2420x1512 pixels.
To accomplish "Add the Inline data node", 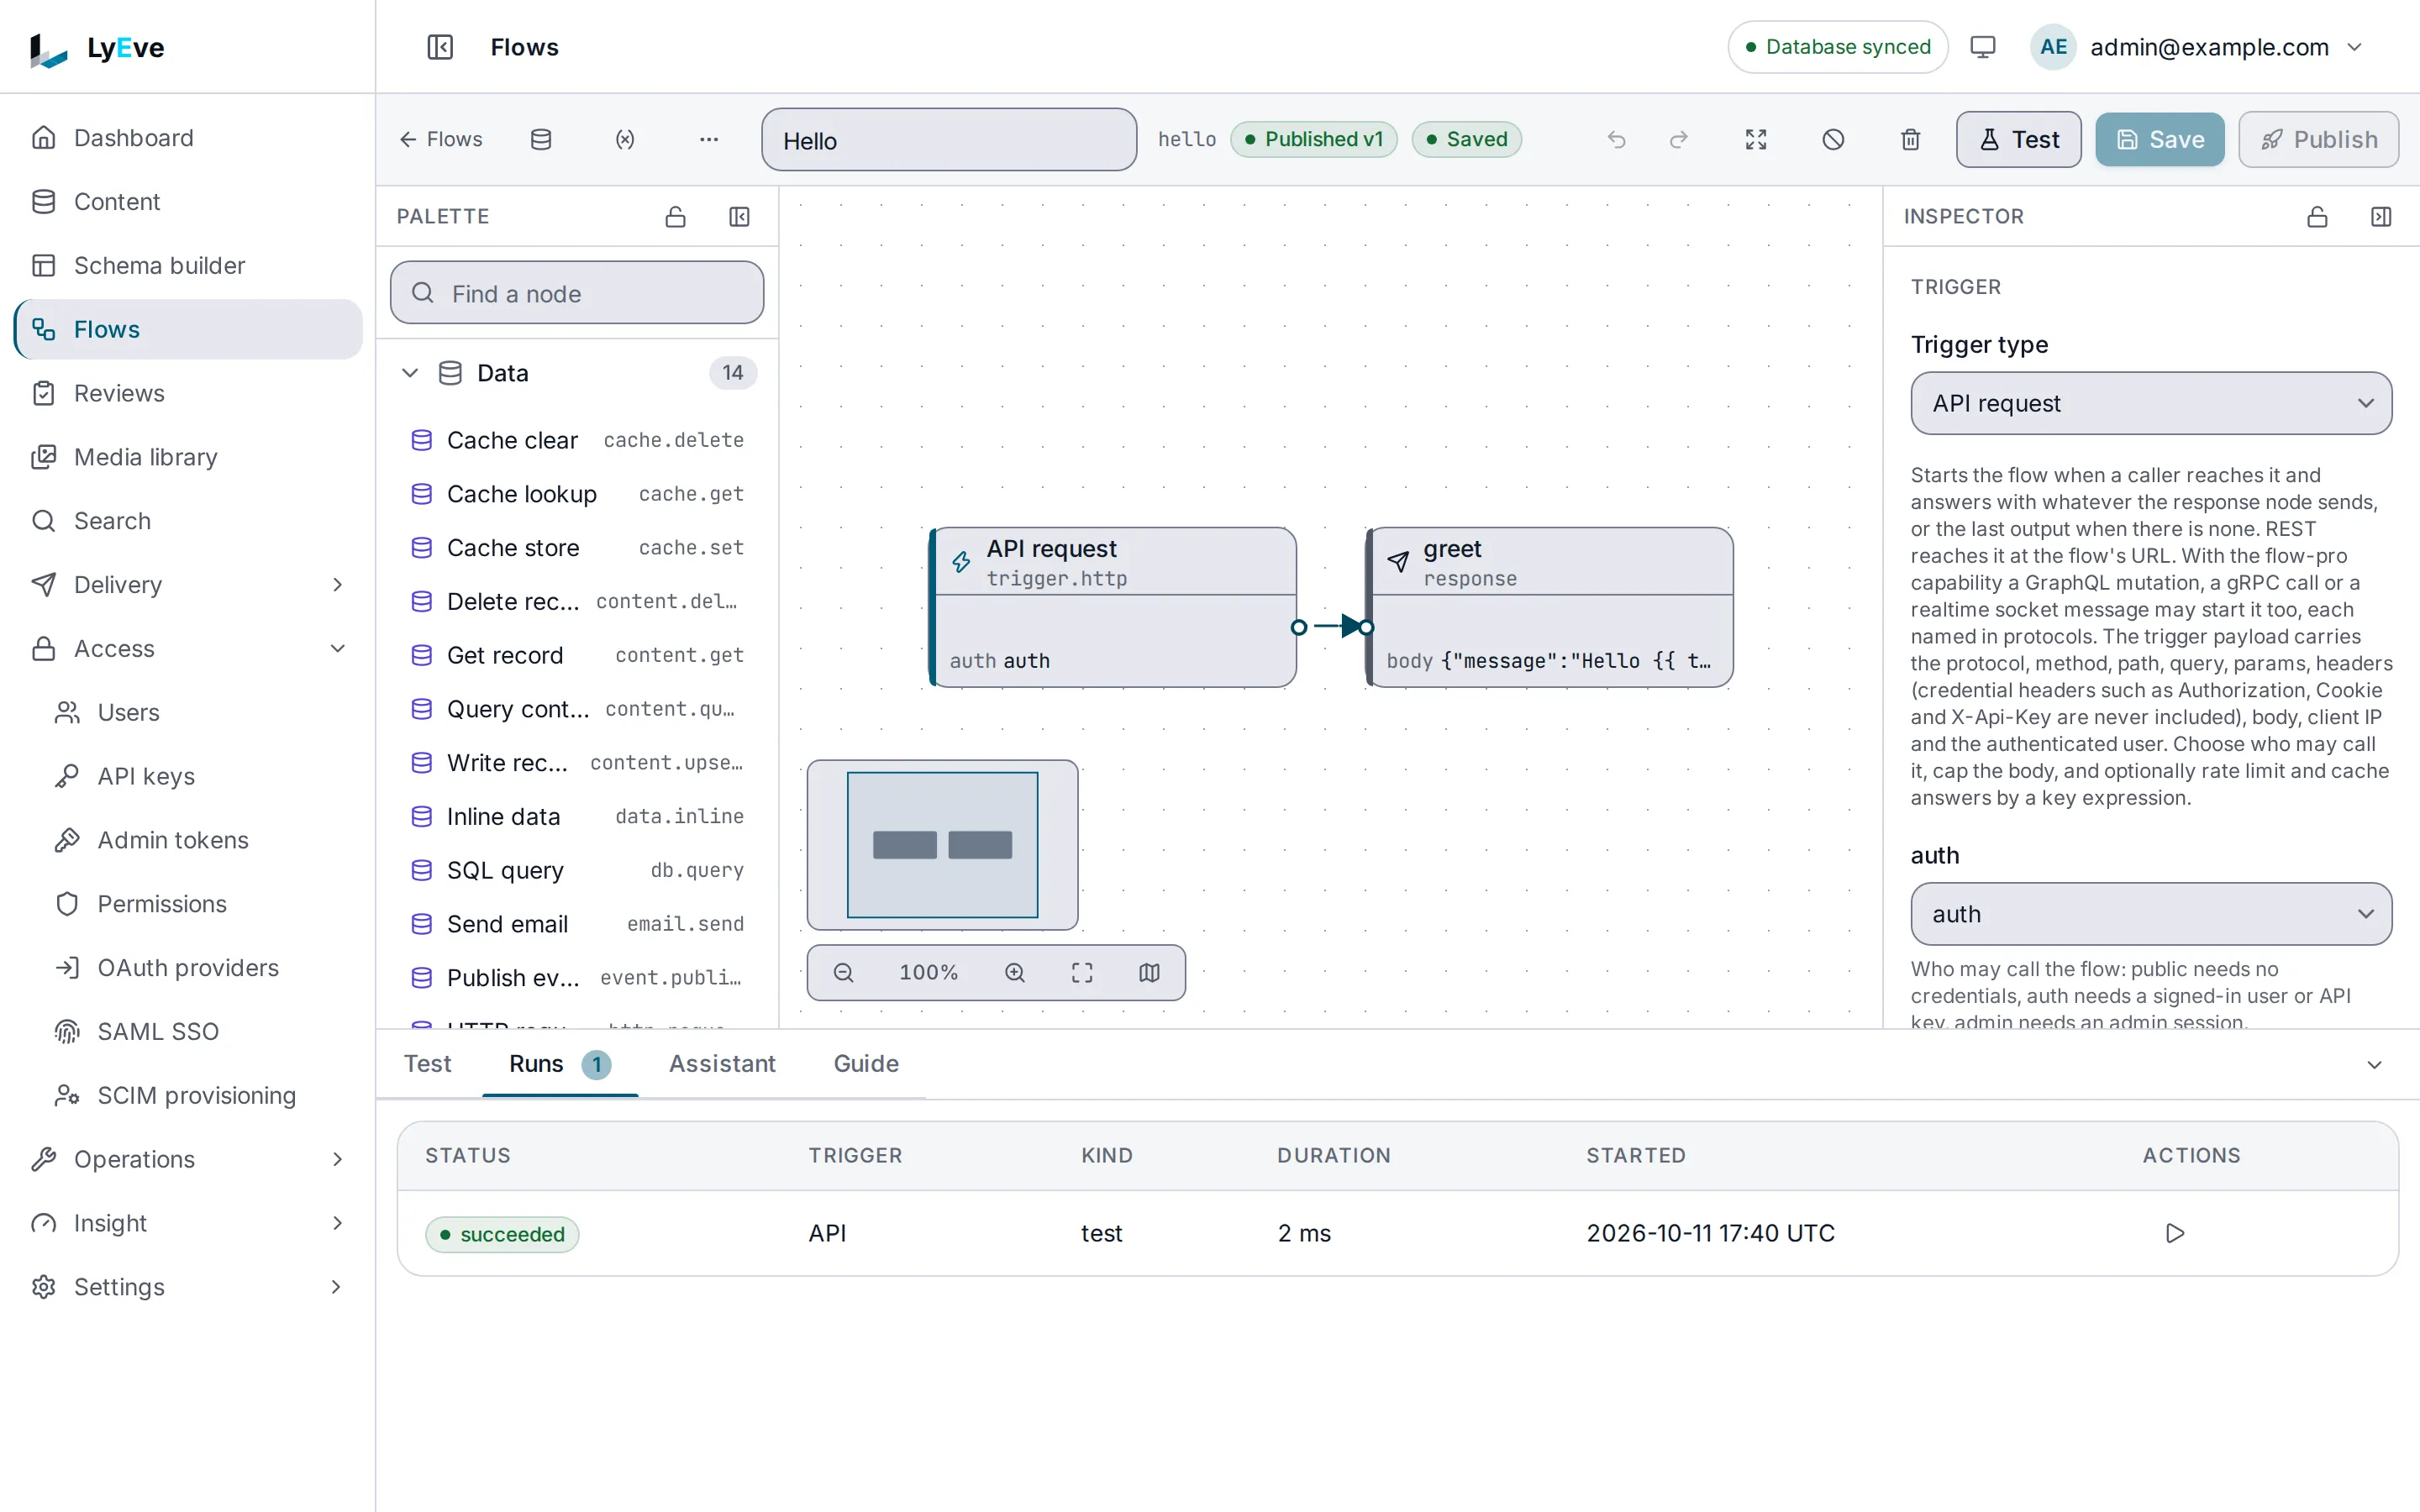I will [x=577, y=817].
